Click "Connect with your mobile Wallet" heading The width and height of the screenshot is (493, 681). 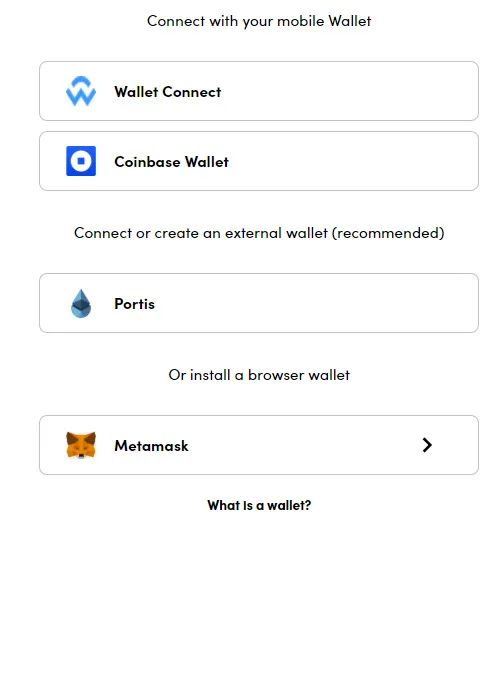259,21
